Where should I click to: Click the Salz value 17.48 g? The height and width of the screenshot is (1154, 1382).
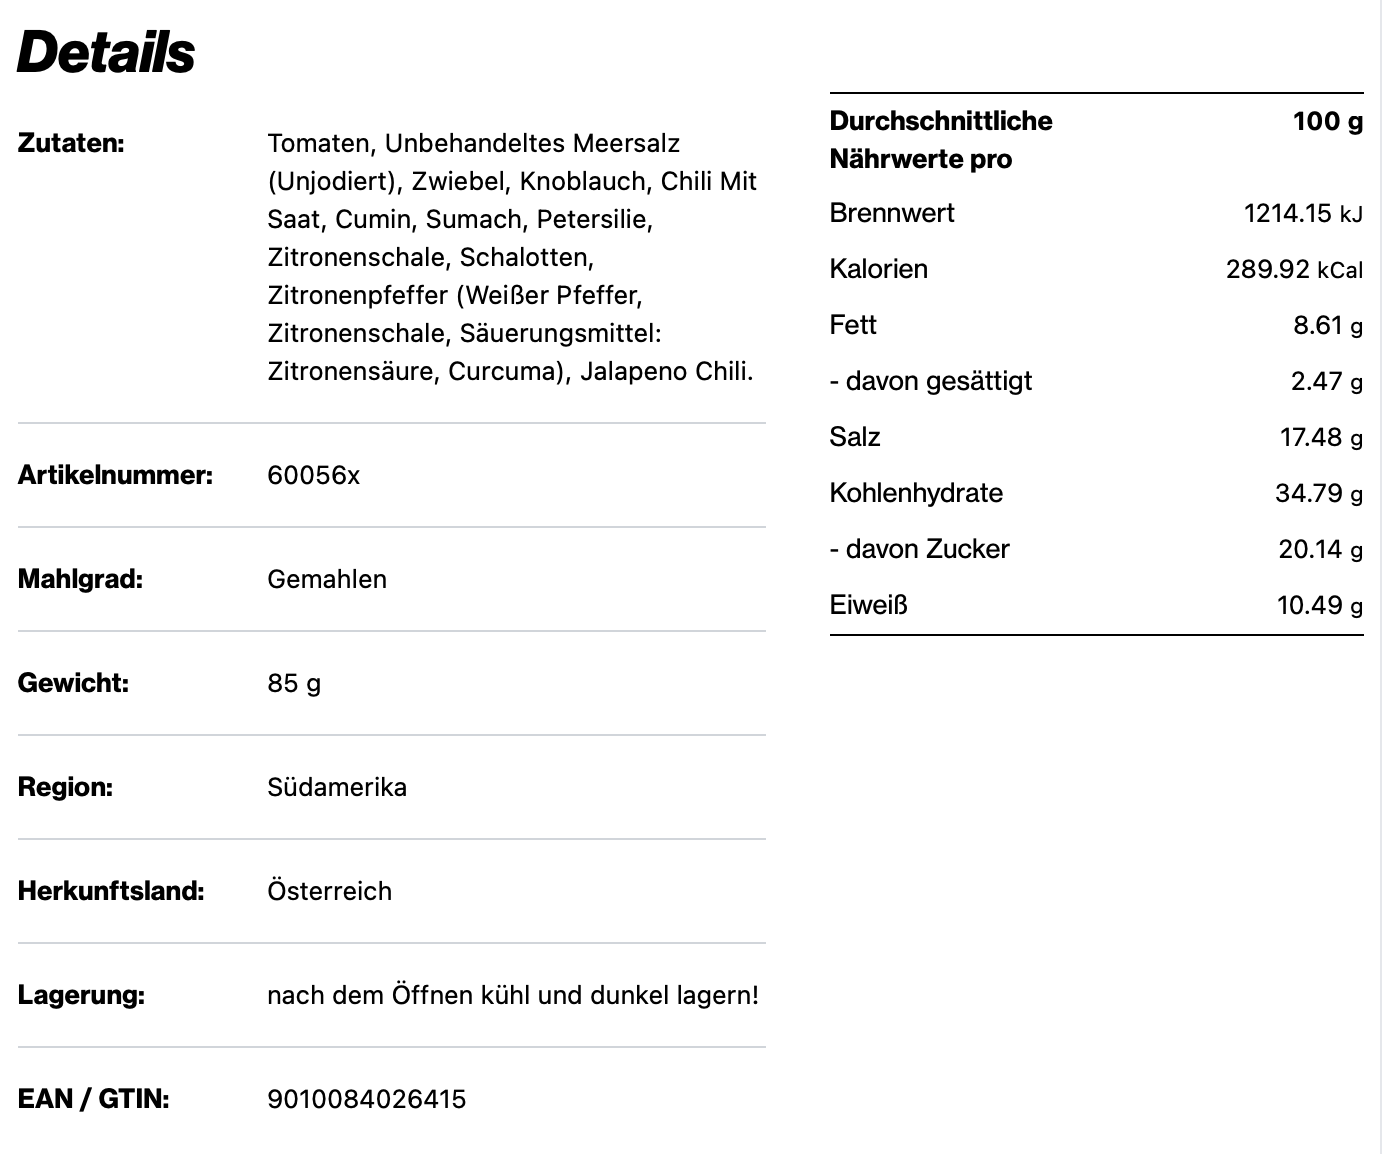1321,437
